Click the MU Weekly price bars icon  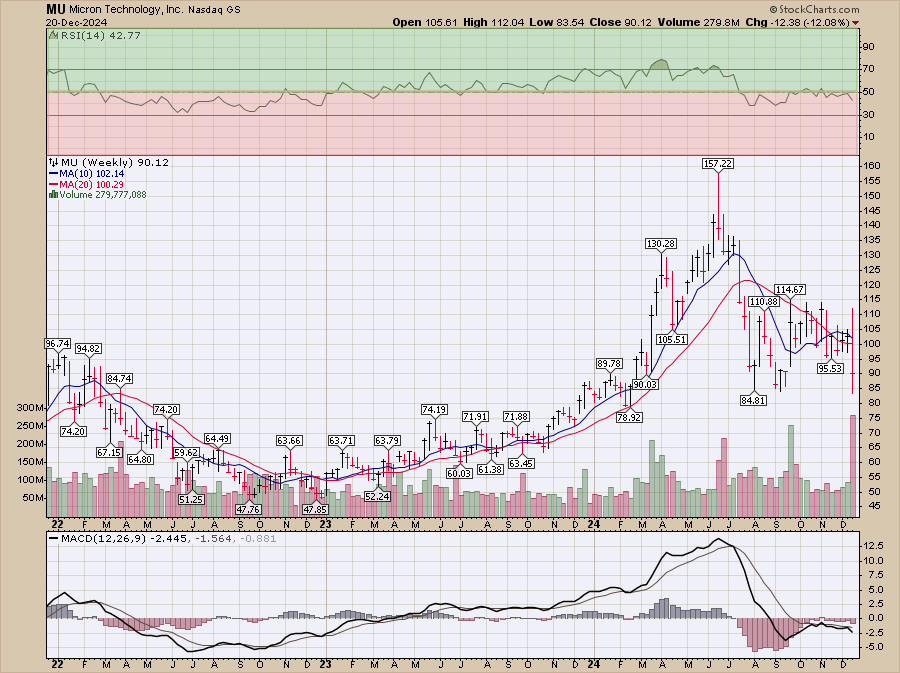point(52,163)
